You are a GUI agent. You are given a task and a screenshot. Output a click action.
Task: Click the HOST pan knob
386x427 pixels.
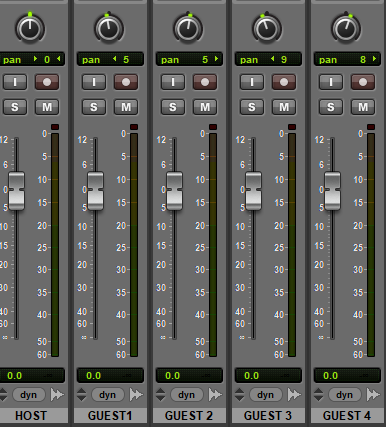[x=30, y=29]
